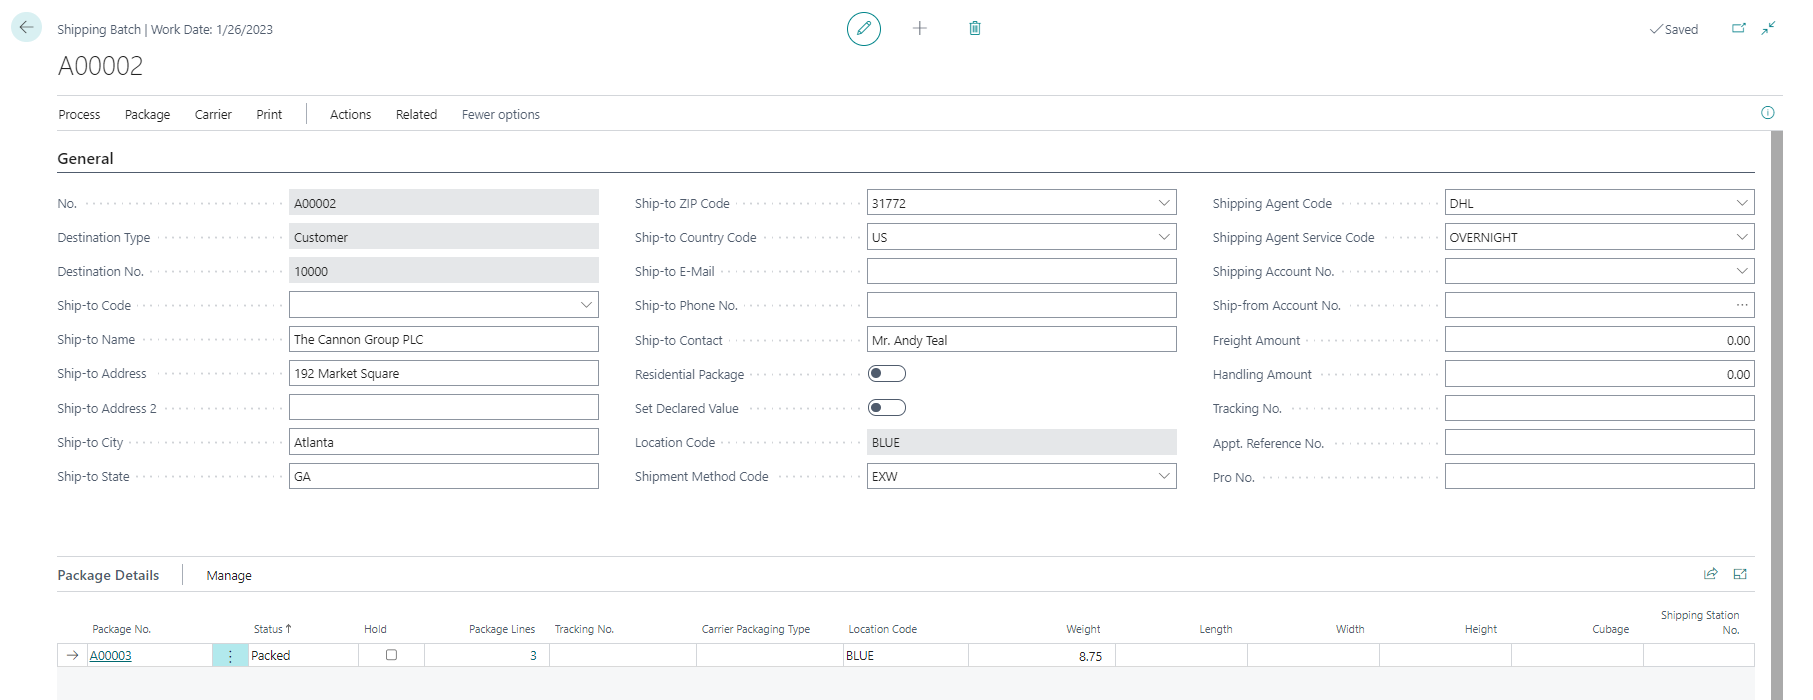Enable the Set Declared Value switch

(x=886, y=408)
